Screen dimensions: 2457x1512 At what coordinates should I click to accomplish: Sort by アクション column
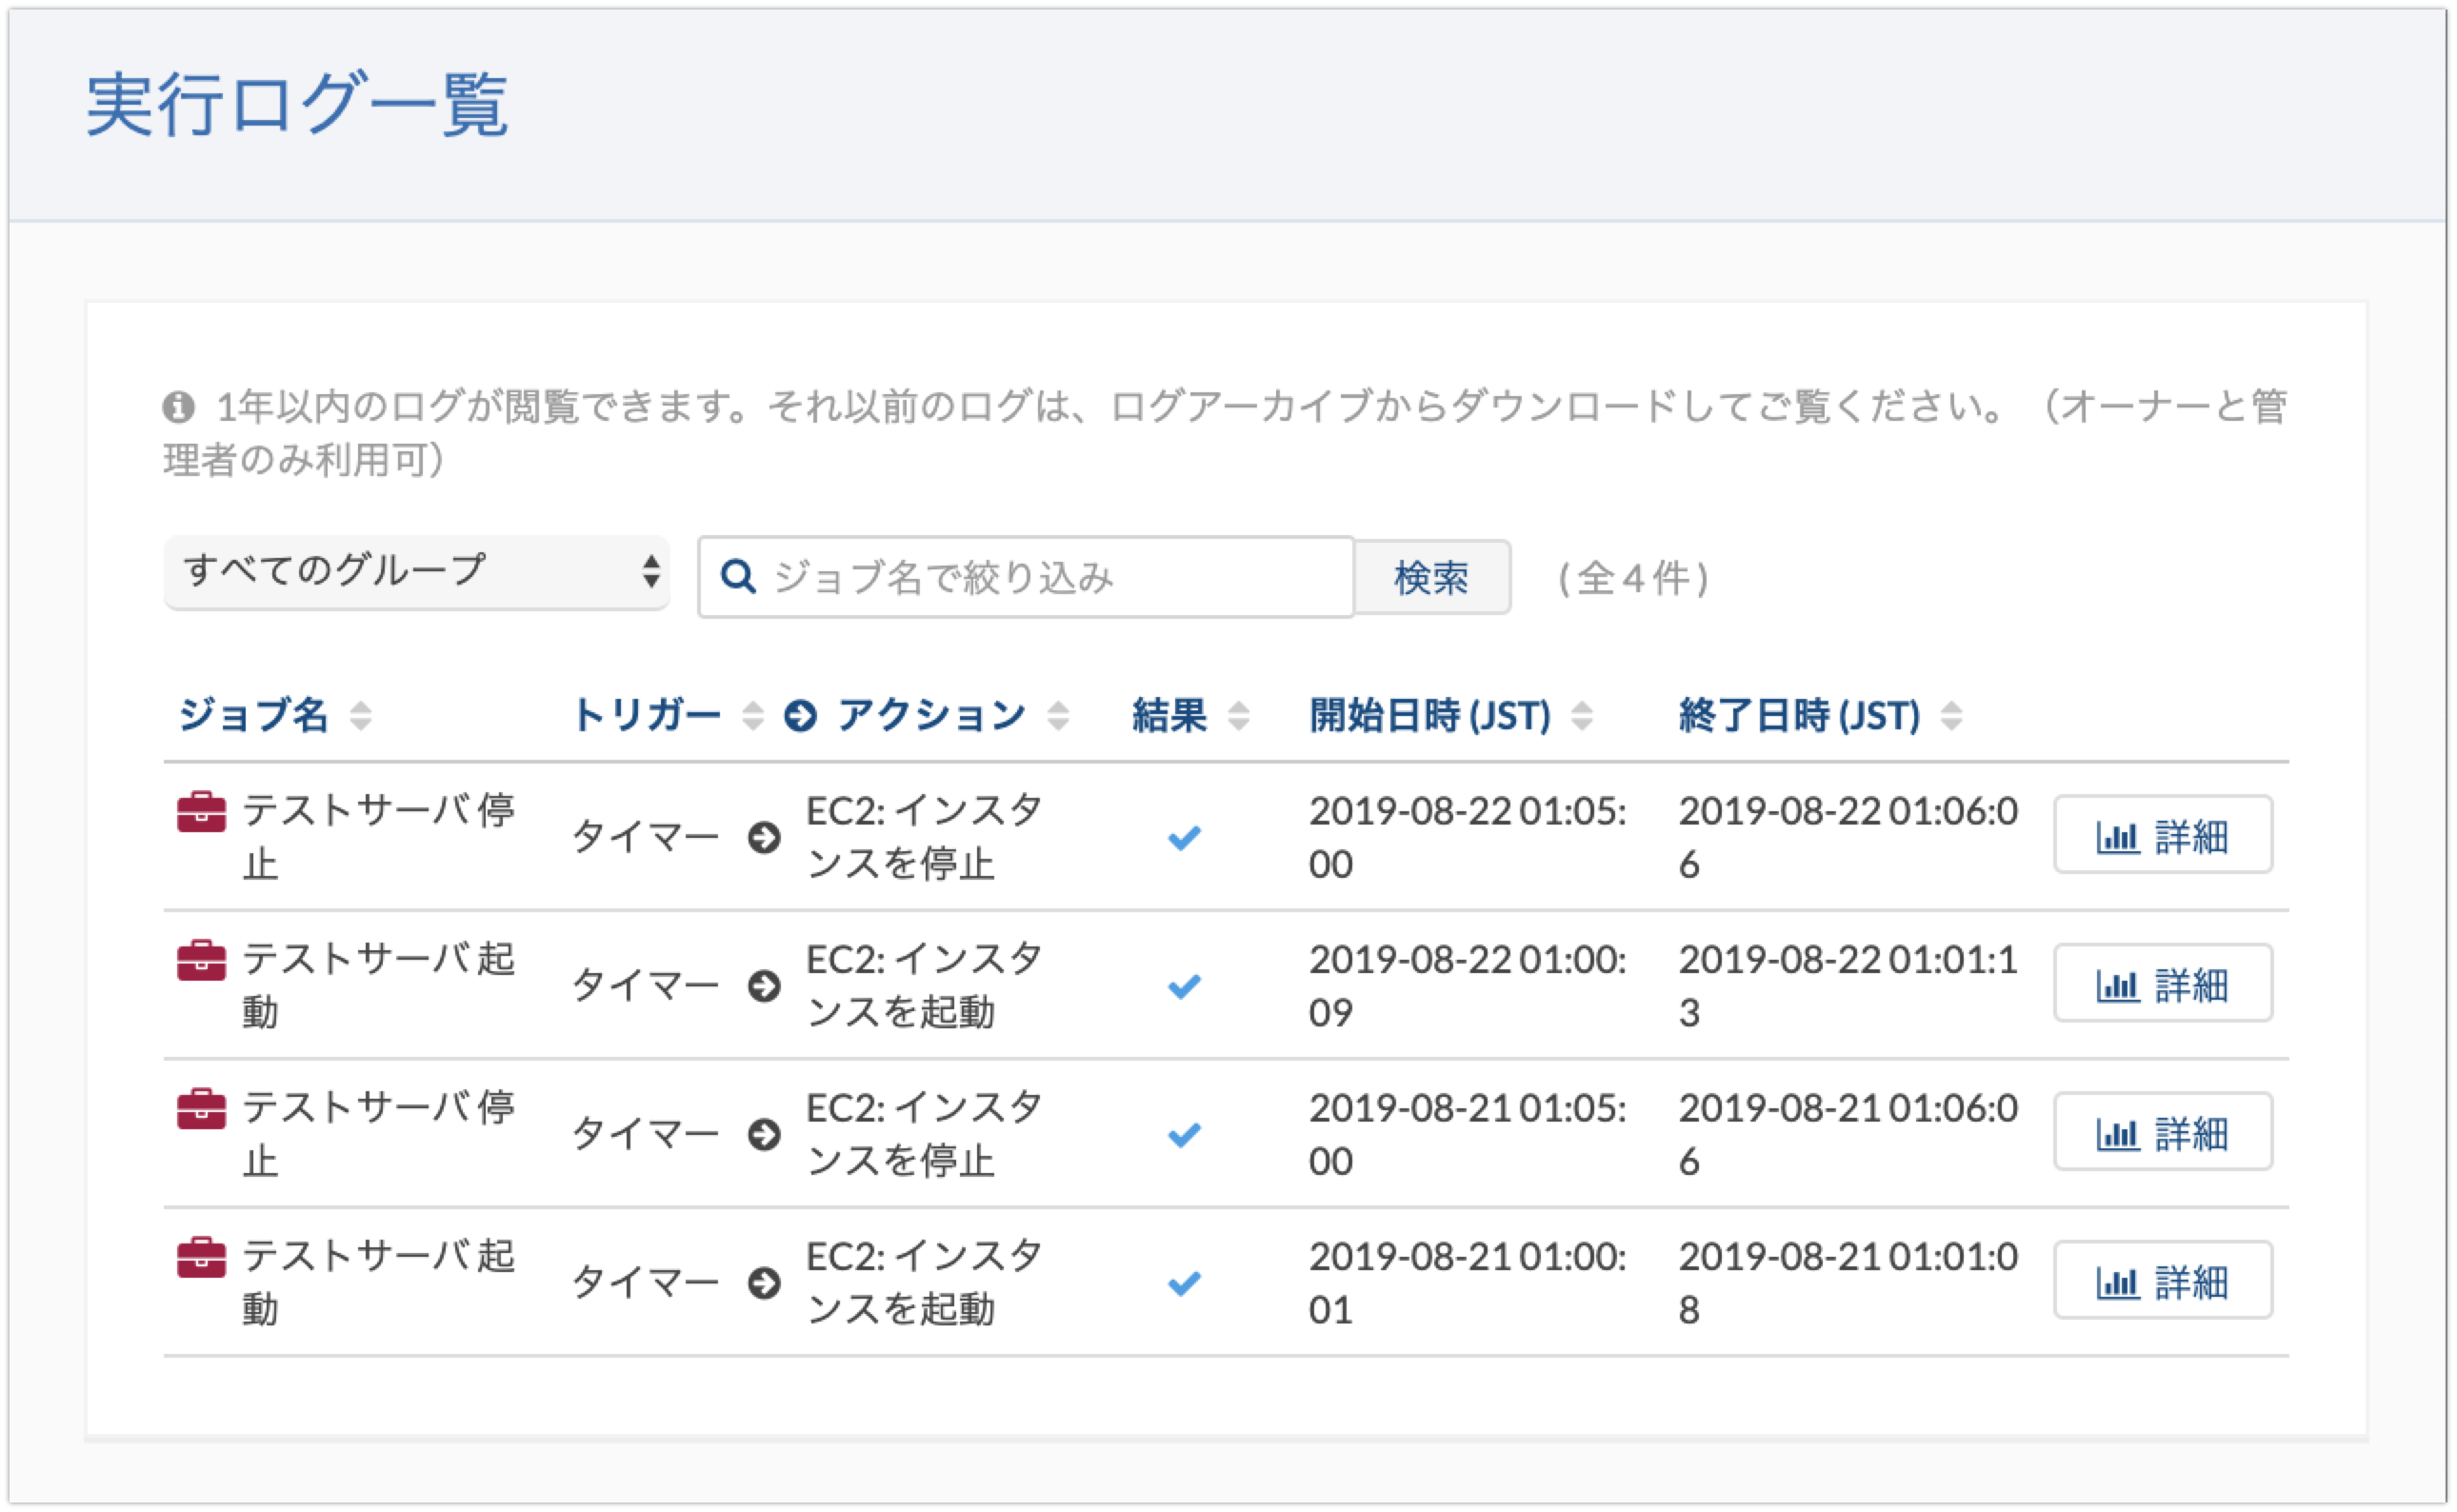coord(1058,716)
